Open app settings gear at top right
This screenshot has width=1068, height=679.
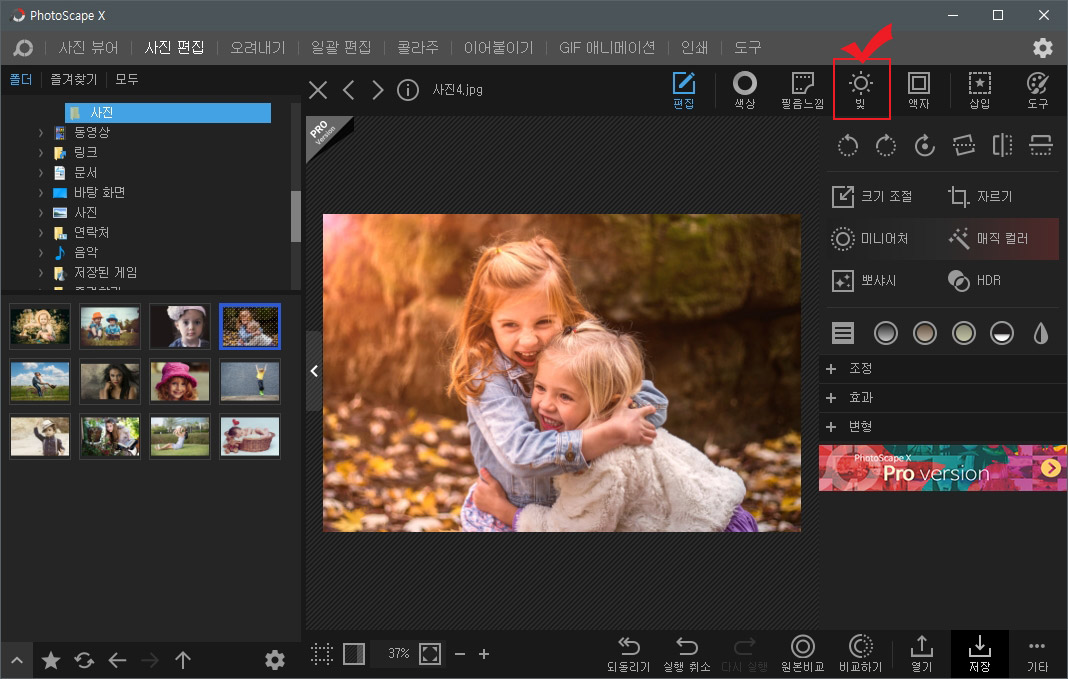(1042, 48)
